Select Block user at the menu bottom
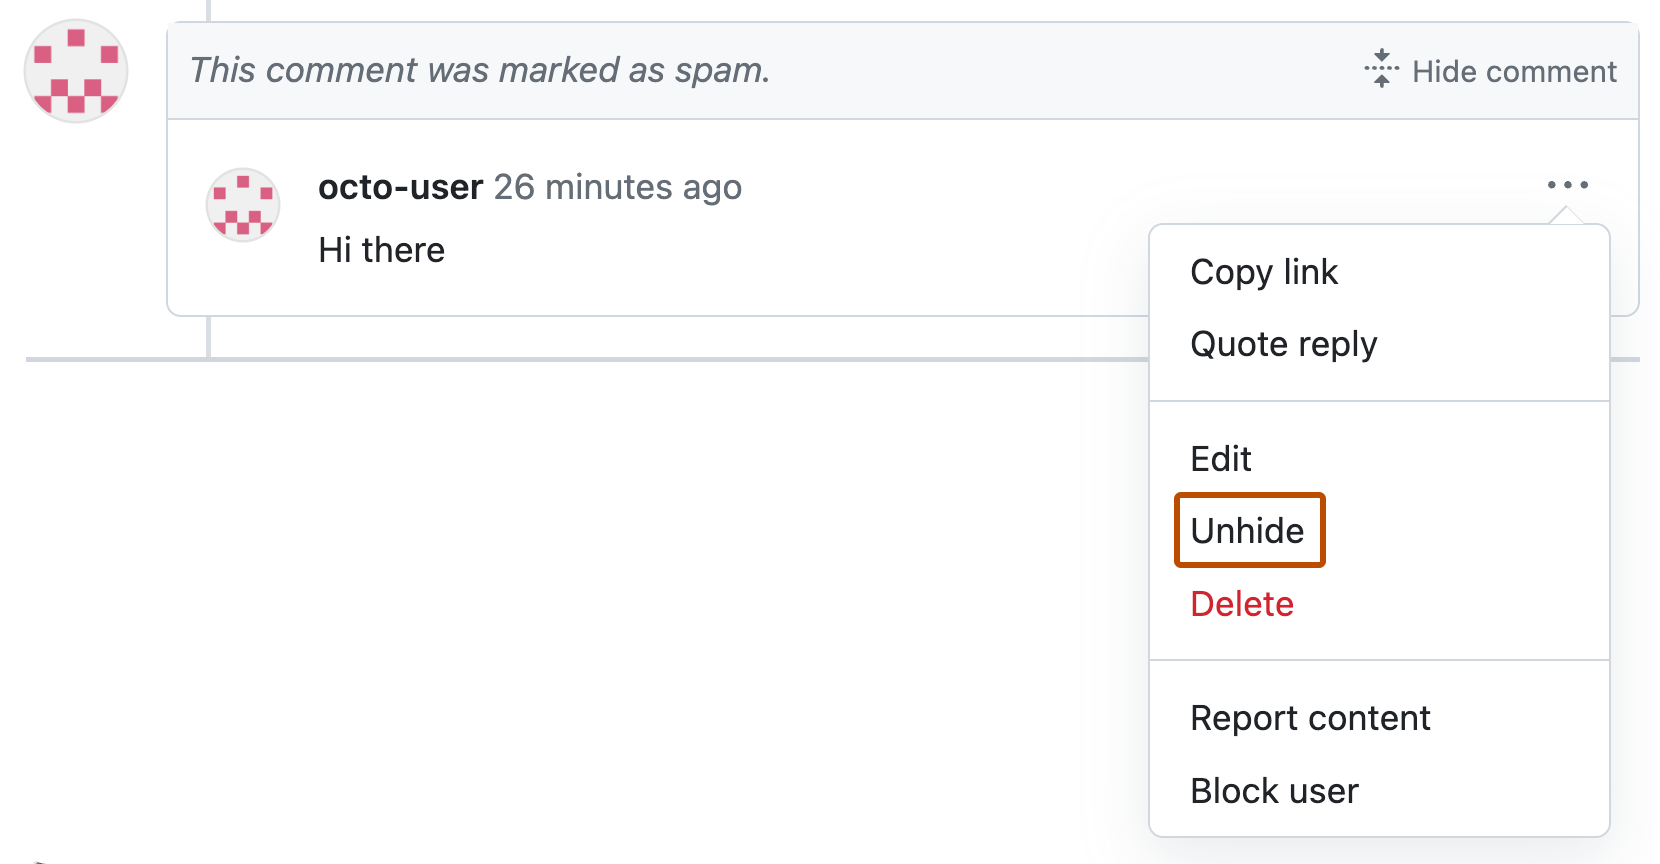Screen dimensions: 1660x864 click(1274, 790)
